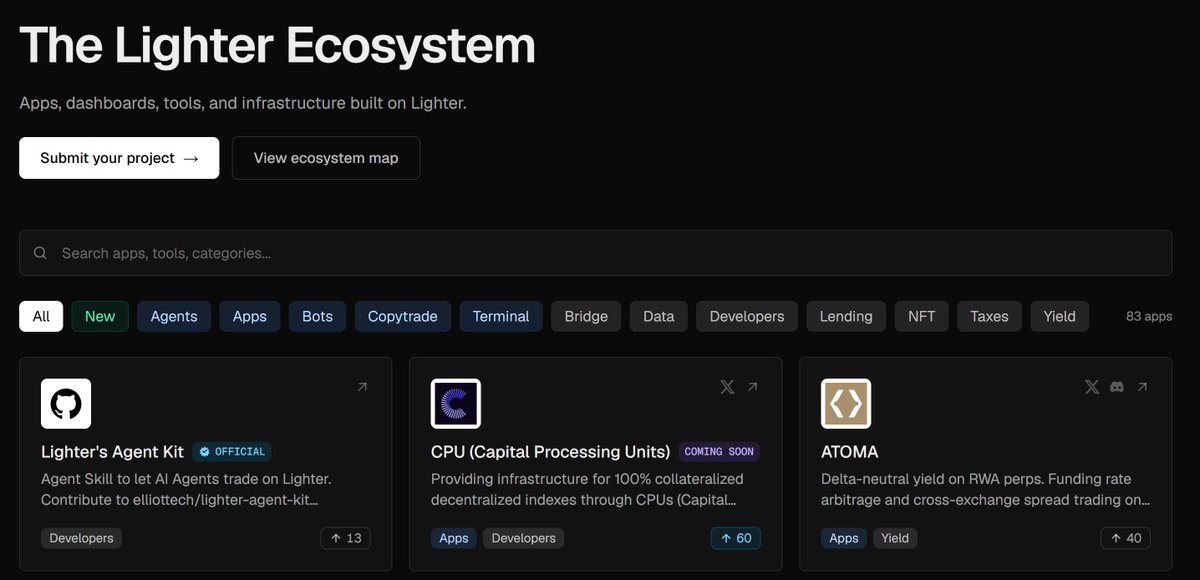Click The Lighter Ecosystem heading
Image resolution: width=1200 pixels, height=580 pixels.
pyautogui.click(x=277, y=45)
